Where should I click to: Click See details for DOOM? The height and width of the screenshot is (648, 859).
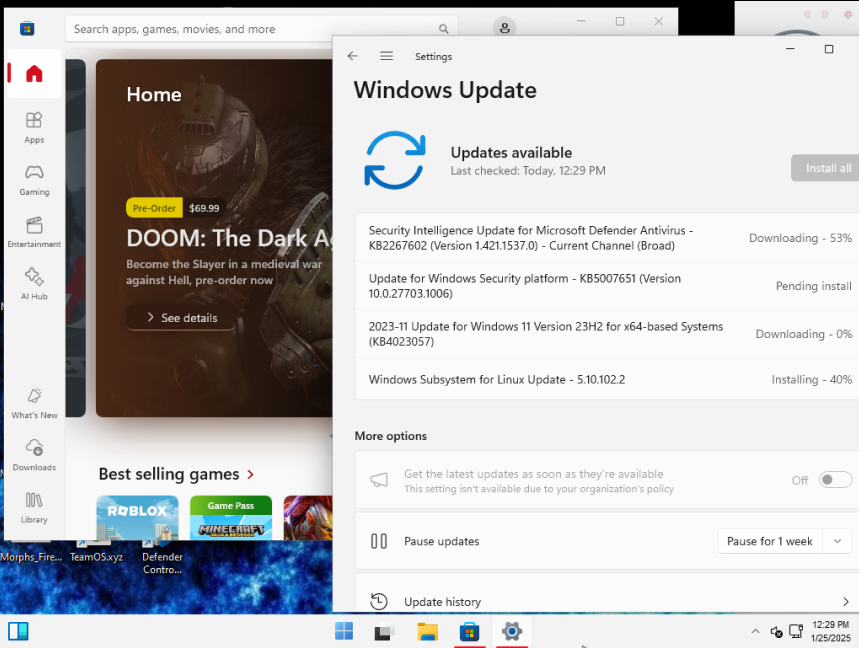[x=182, y=318]
